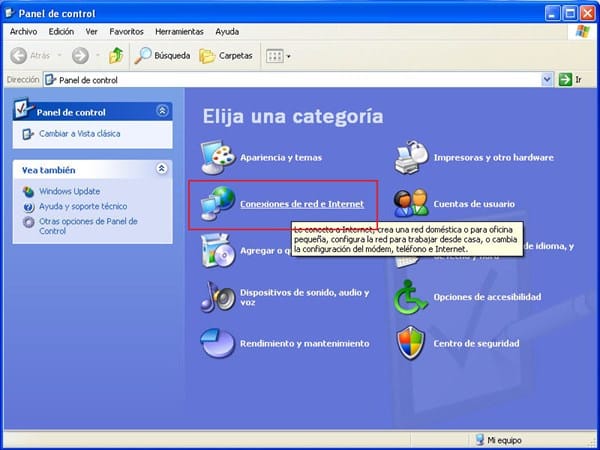Screen dimensions: 600x450
Task: Open Opciones de accesibilidad link
Action: 488,297
